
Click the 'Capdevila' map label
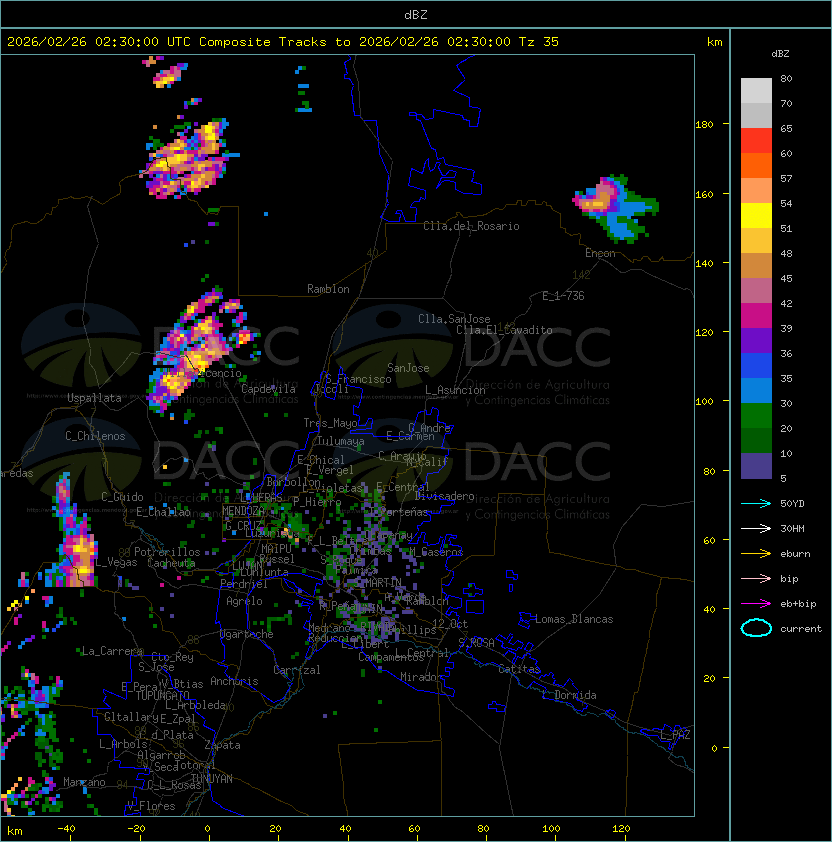(268, 389)
